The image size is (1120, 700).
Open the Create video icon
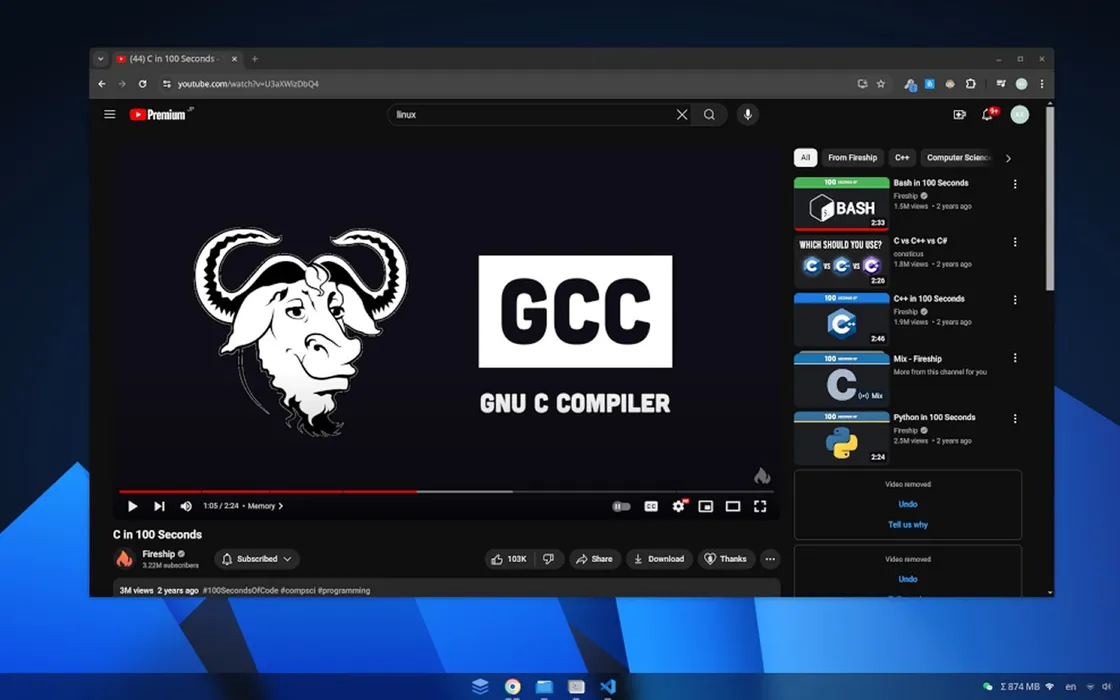click(x=959, y=114)
